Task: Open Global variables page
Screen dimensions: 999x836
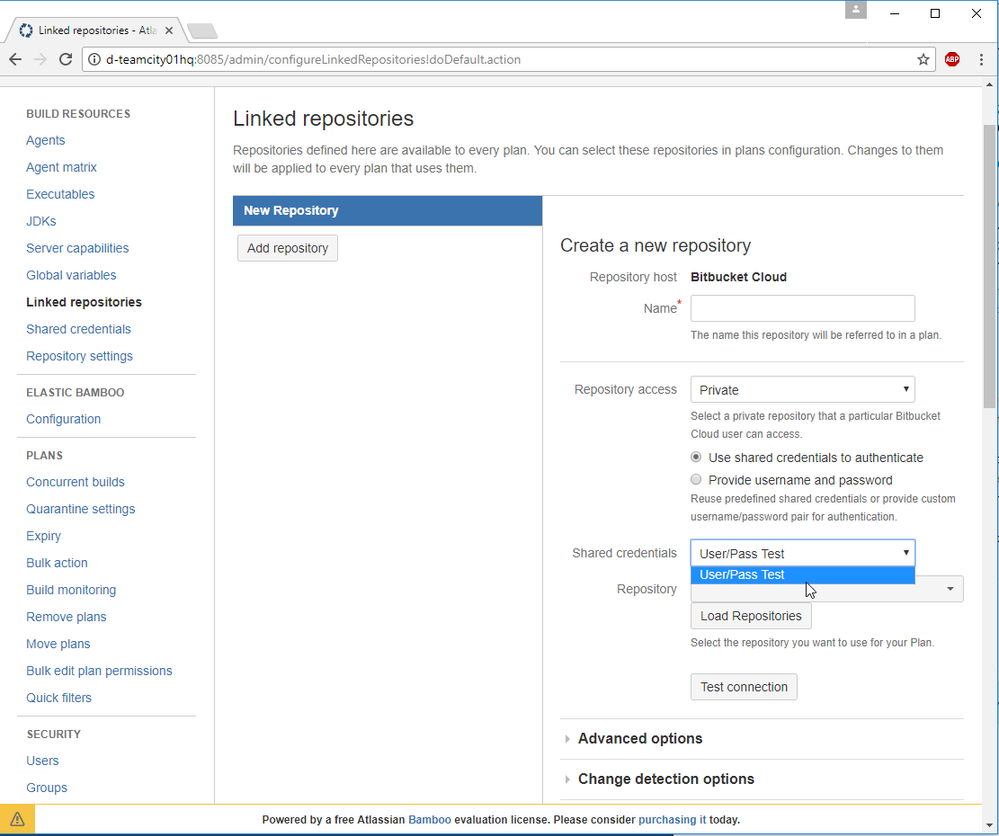Action: click(x=71, y=275)
